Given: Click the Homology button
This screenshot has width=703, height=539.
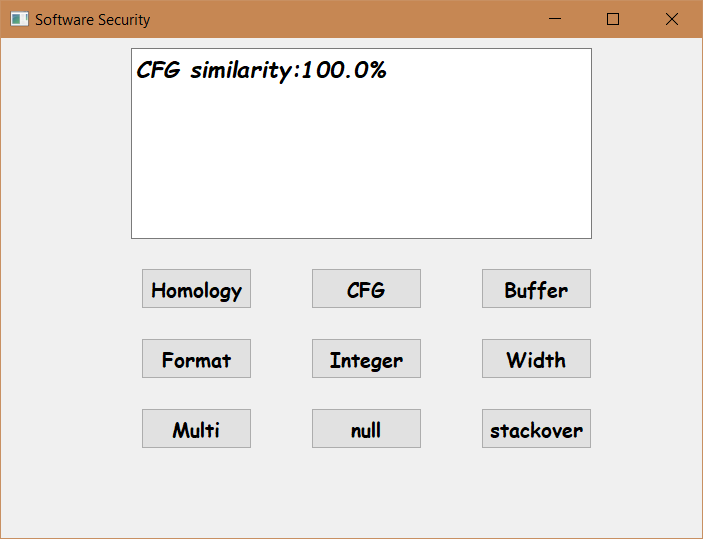Looking at the screenshot, I should 196,289.
